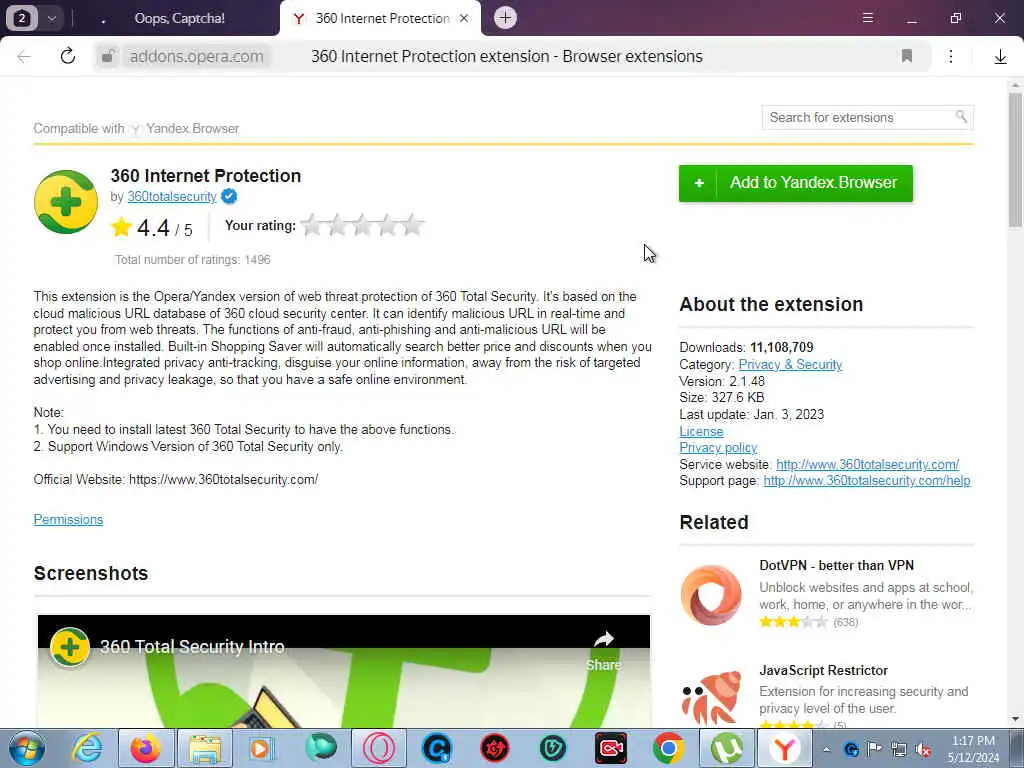Expand the tab groups dropdown arrow
The height and width of the screenshot is (768, 1024).
(52, 18)
